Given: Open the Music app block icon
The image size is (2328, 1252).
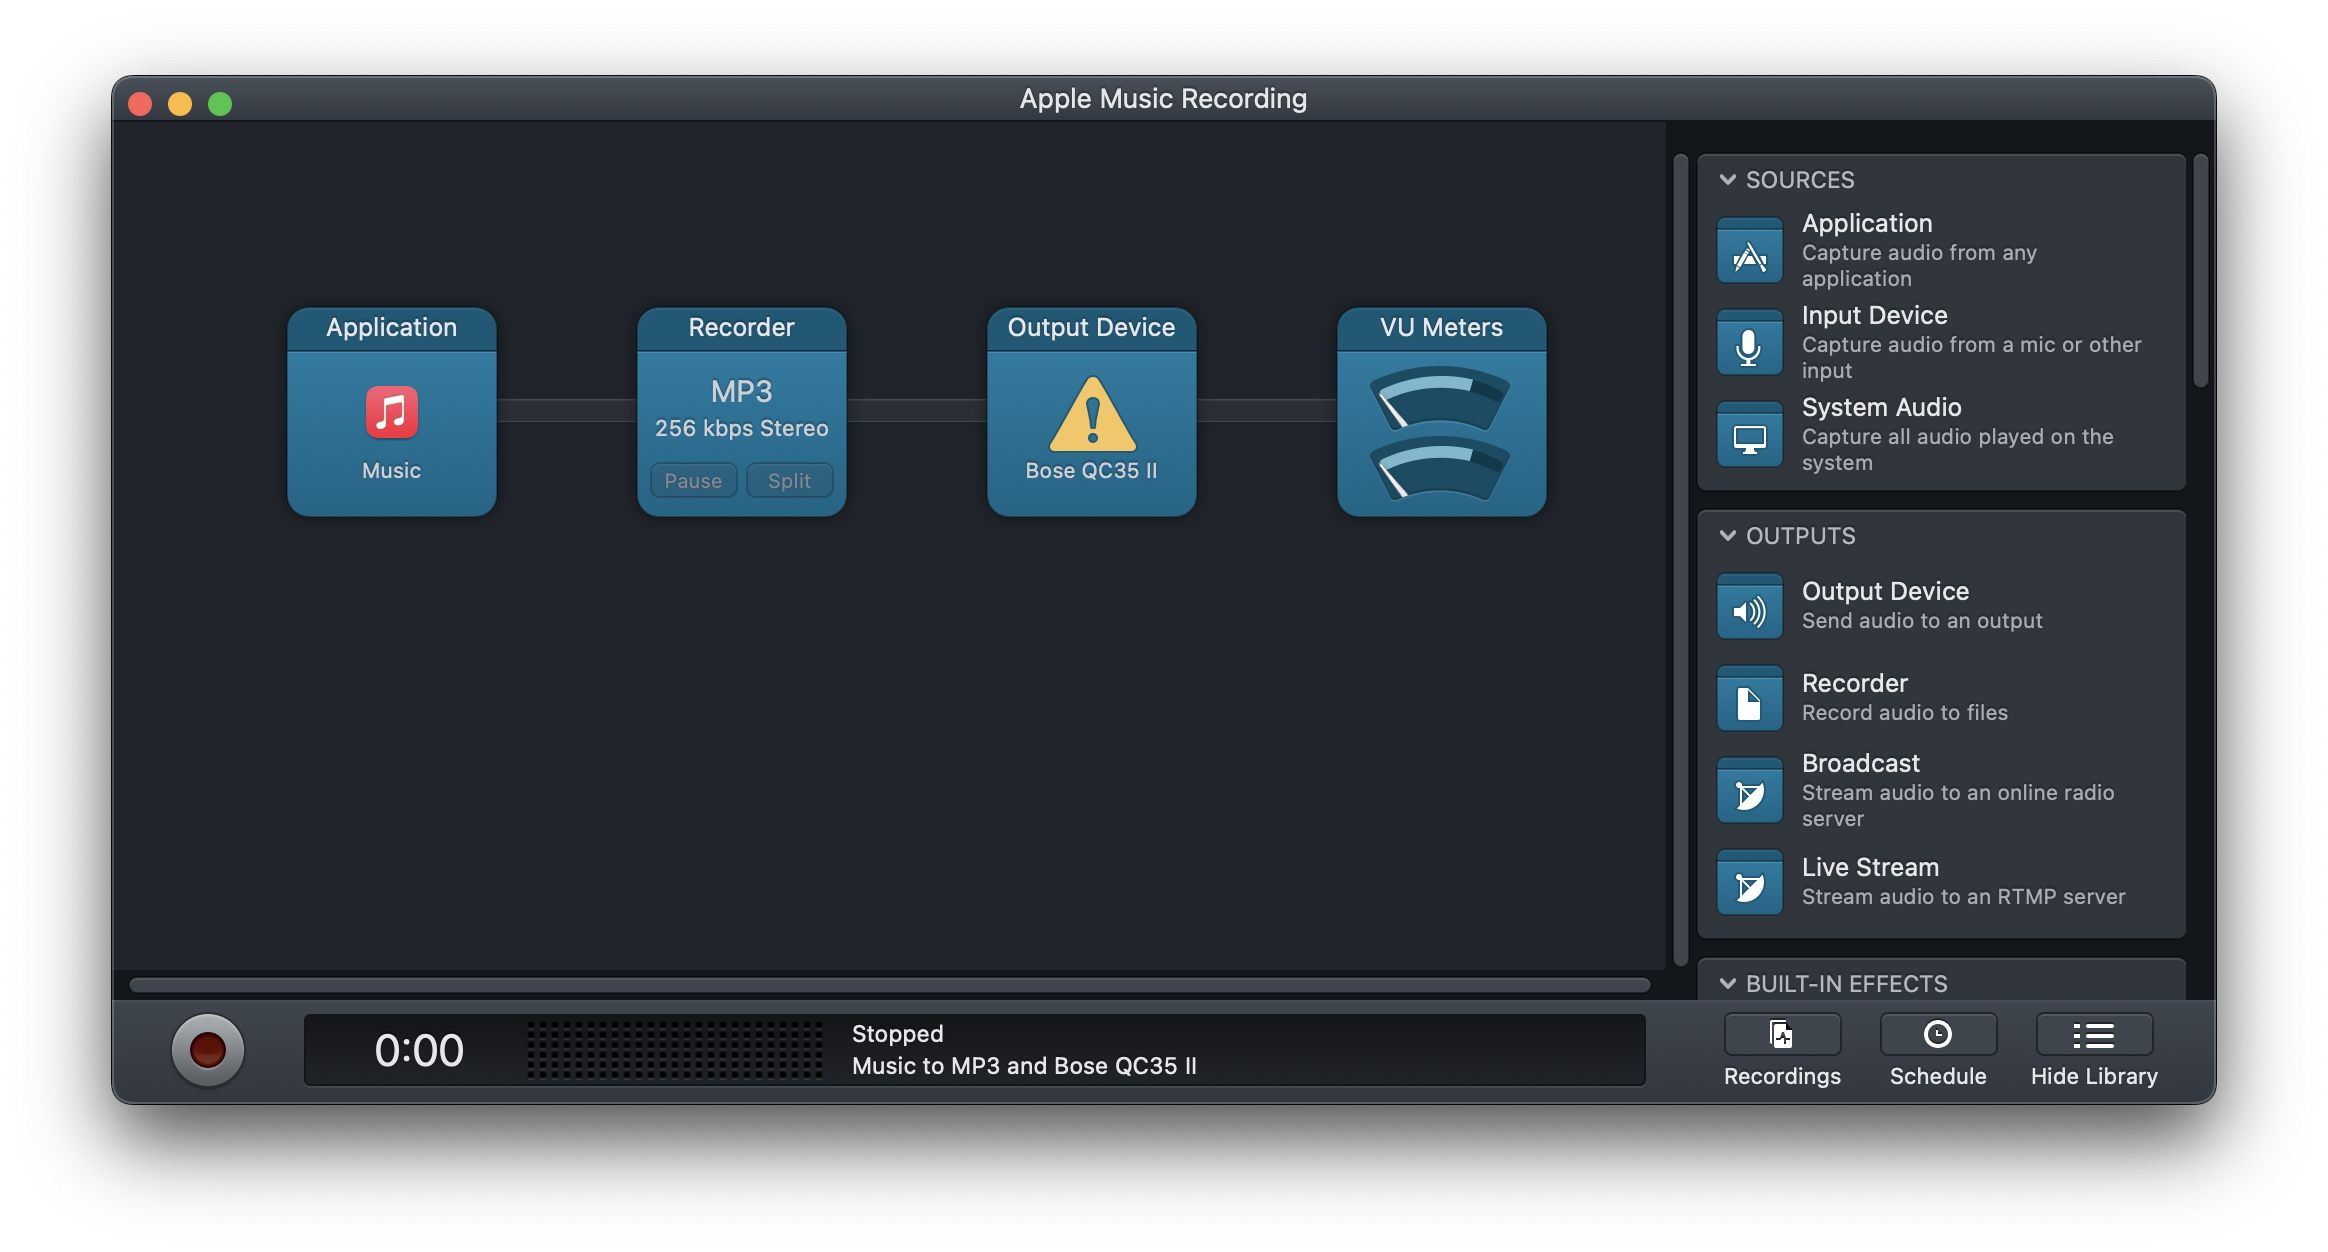Looking at the screenshot, I should point(391,412).
